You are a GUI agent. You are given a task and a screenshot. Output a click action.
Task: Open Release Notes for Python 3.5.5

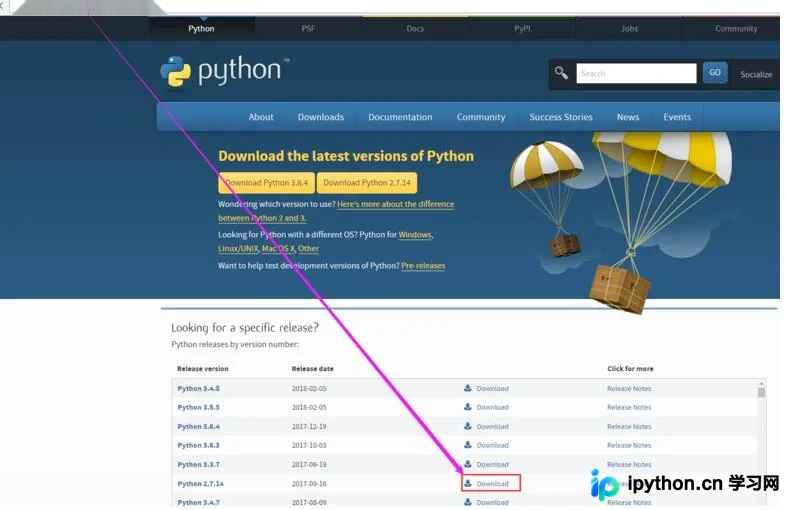(629, 407)
